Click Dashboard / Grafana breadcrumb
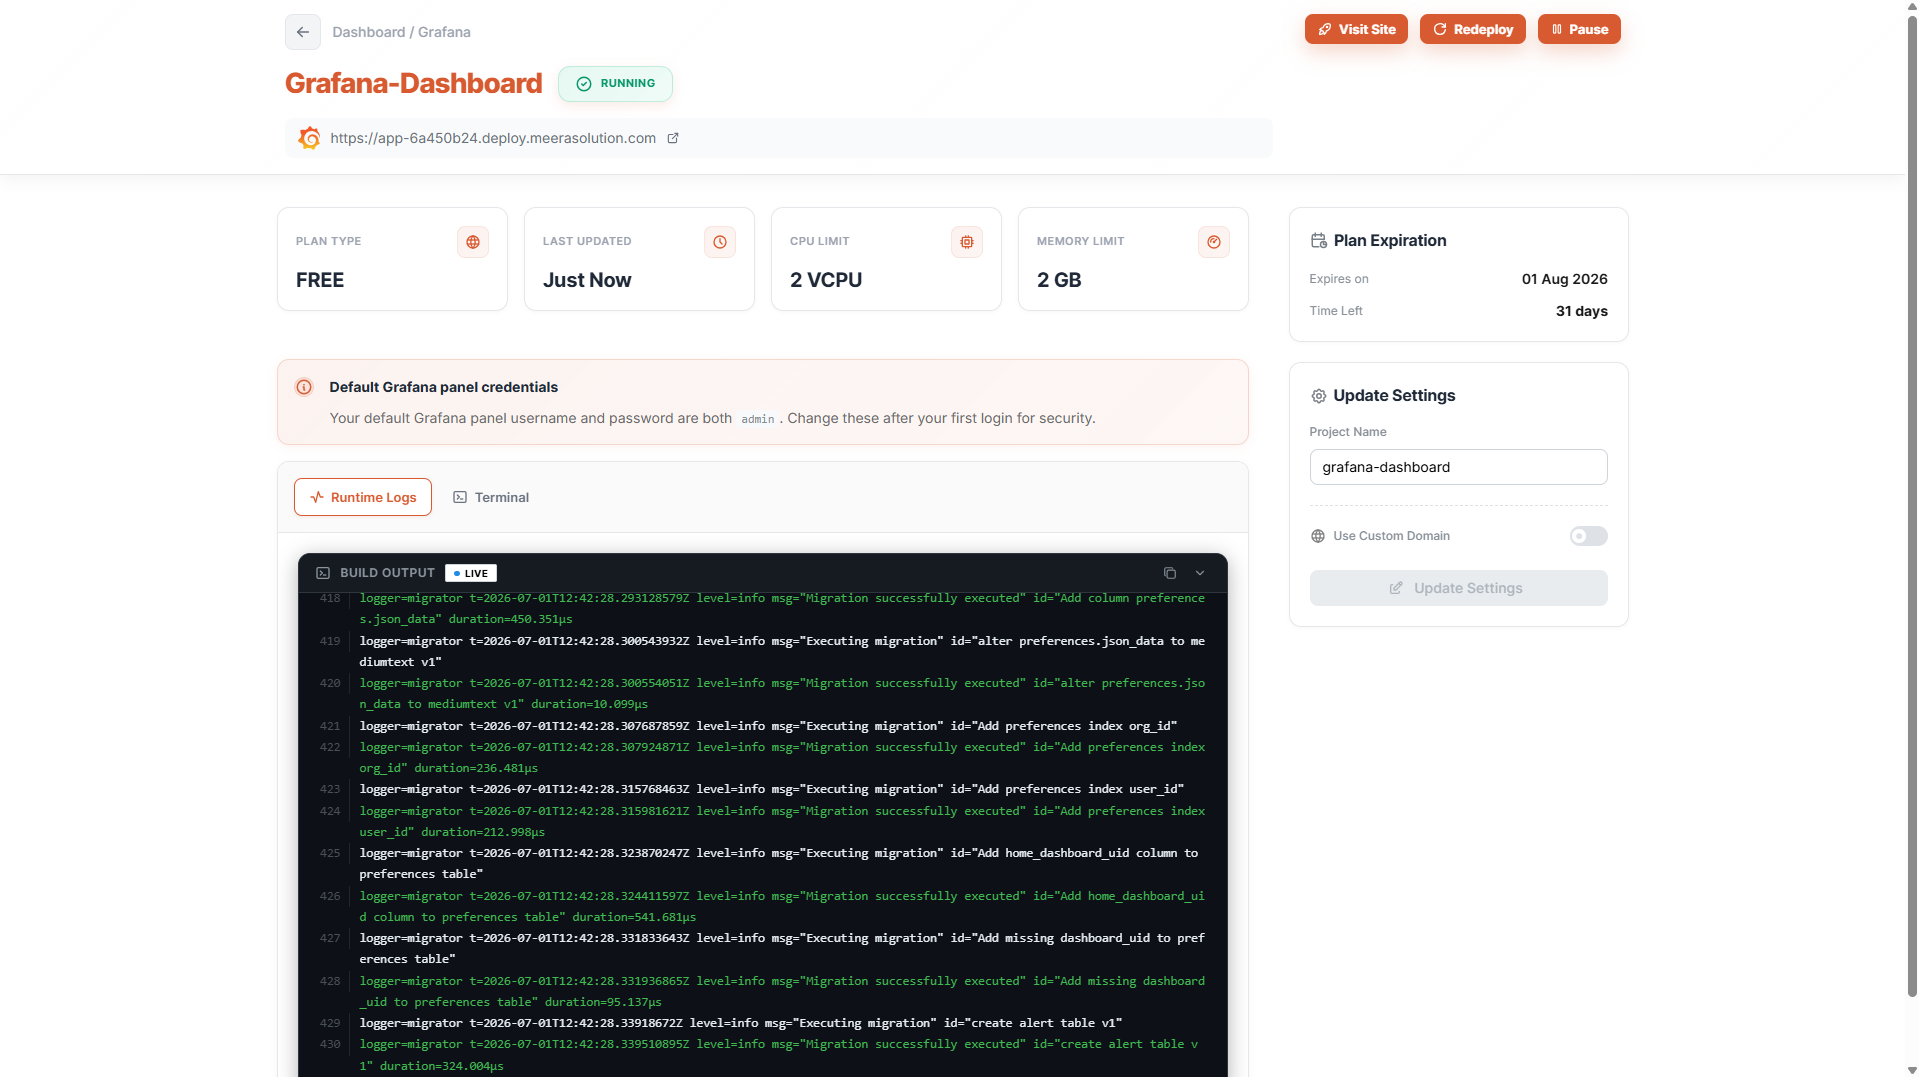This screenshot has width=1919, height=1077. coord(401,32)
